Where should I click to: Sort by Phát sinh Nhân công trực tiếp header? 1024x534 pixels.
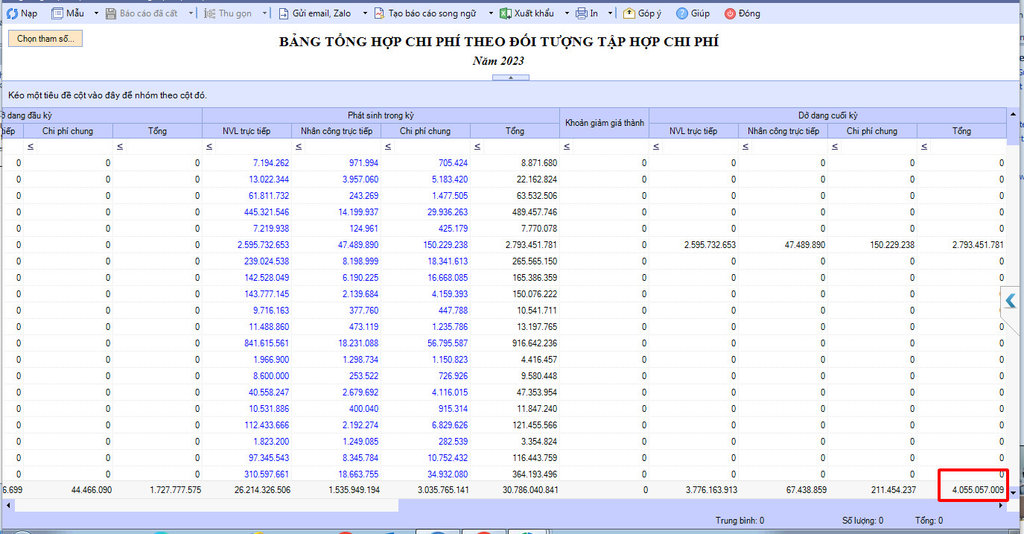336,131
